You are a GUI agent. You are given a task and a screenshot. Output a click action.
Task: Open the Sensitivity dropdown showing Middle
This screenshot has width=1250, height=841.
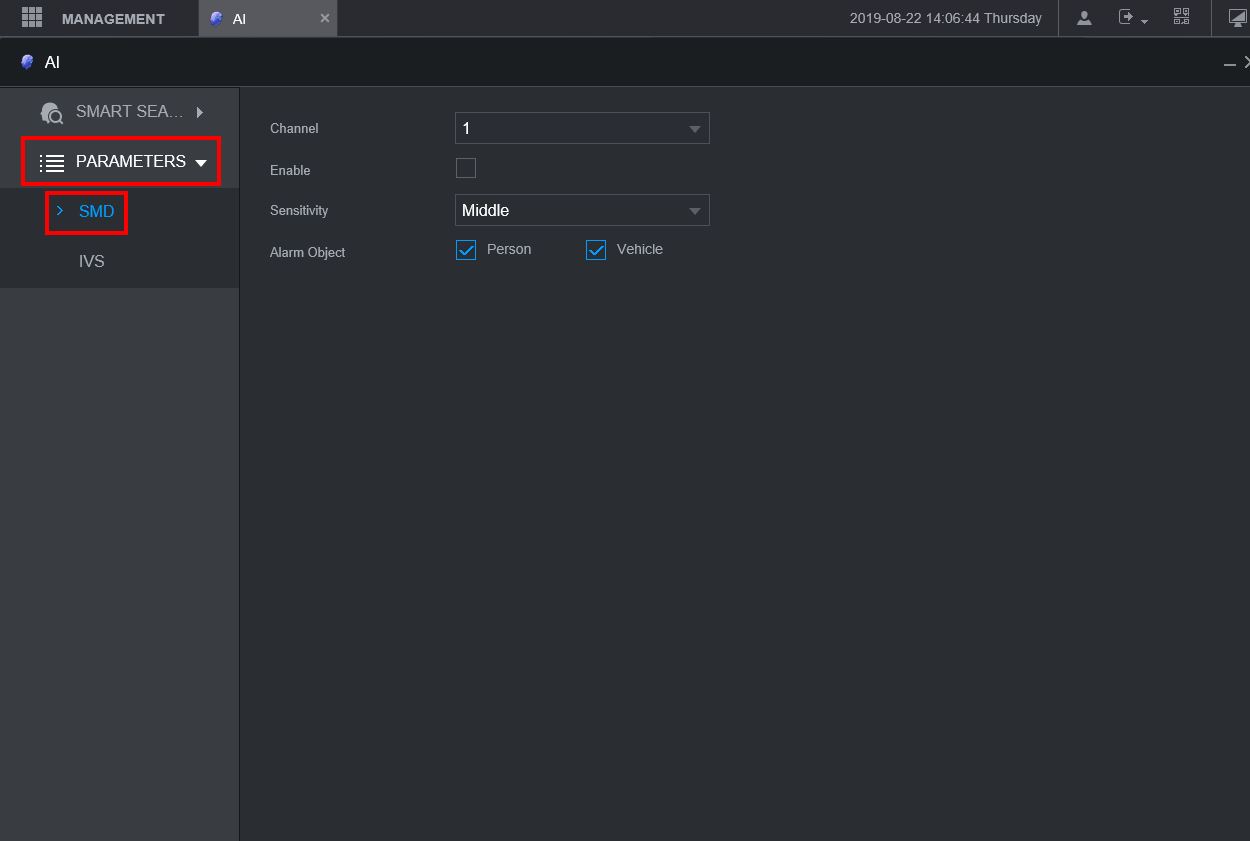coord(582,210)
